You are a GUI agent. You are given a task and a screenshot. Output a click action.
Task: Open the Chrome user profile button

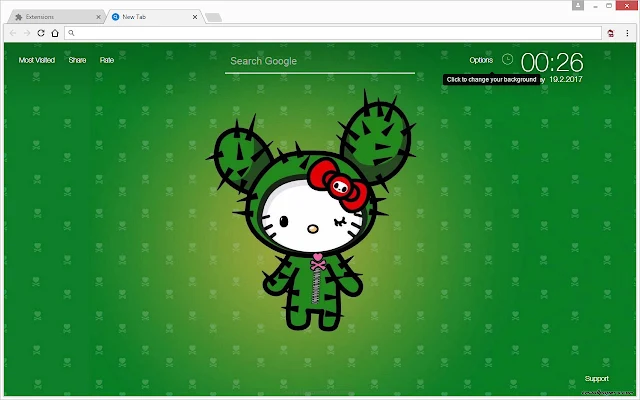(x=578, y=5)
